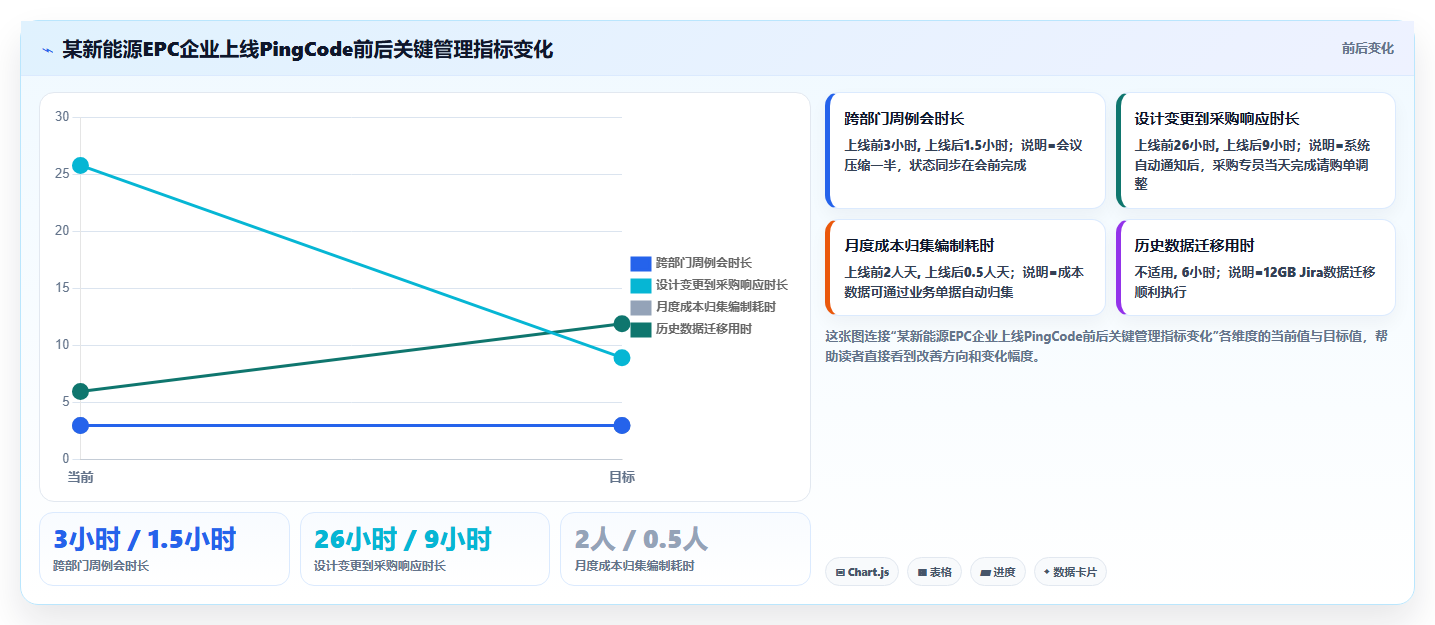Screen dimensions: 1435x625
Task: Open the 跨部门周例会时长 info card
Action: pyautogui.click(x=965, y=151)
